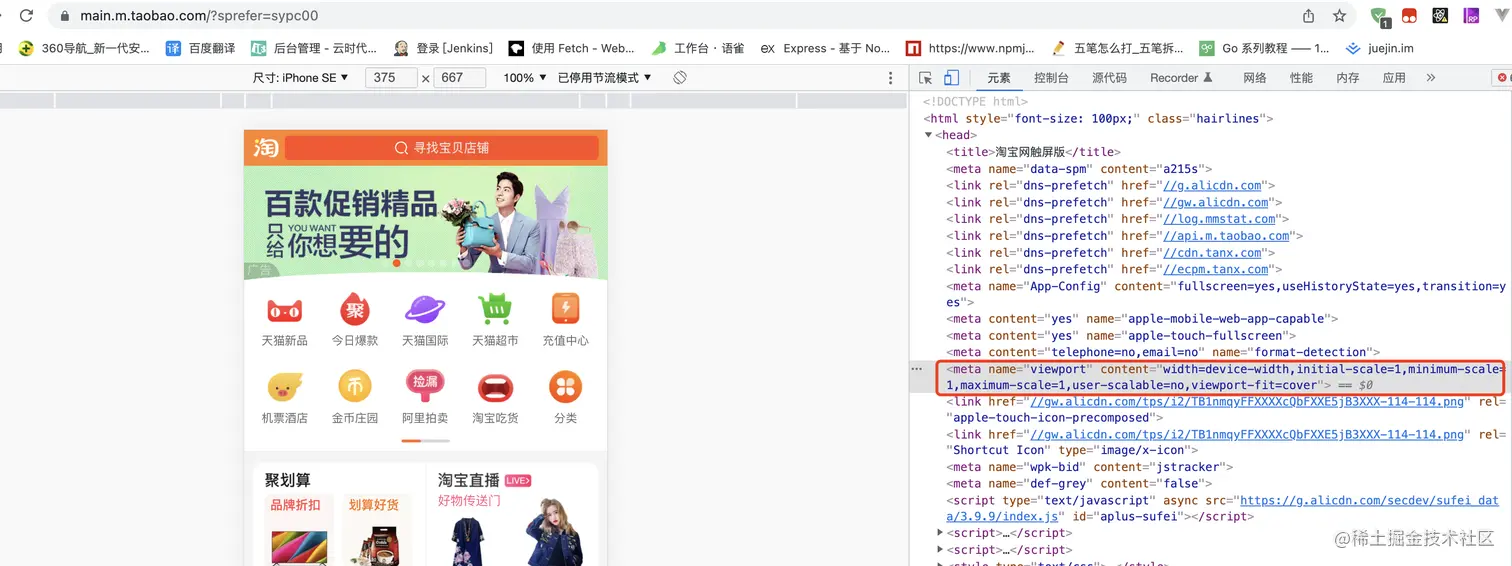The image size is (1512, 566).
Task: Switch to the 内存 DevTools tab
Action: pyautogui.click(x=1347, y=78)
